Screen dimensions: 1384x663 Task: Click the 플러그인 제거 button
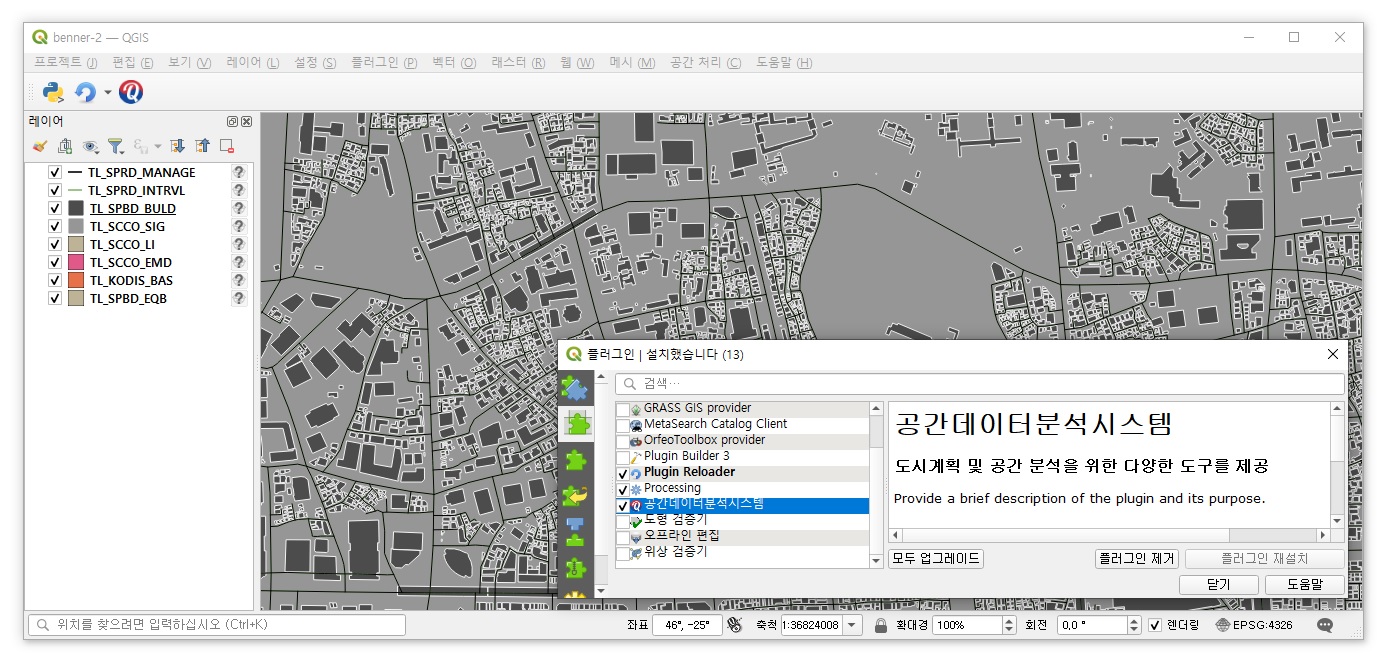(1137, 559)
